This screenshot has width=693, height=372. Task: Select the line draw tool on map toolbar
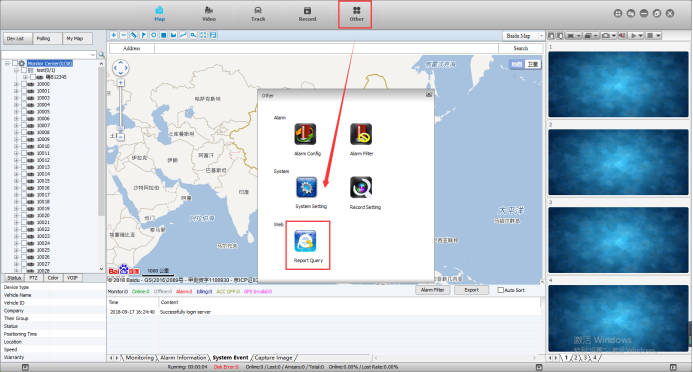click(183, 35)
